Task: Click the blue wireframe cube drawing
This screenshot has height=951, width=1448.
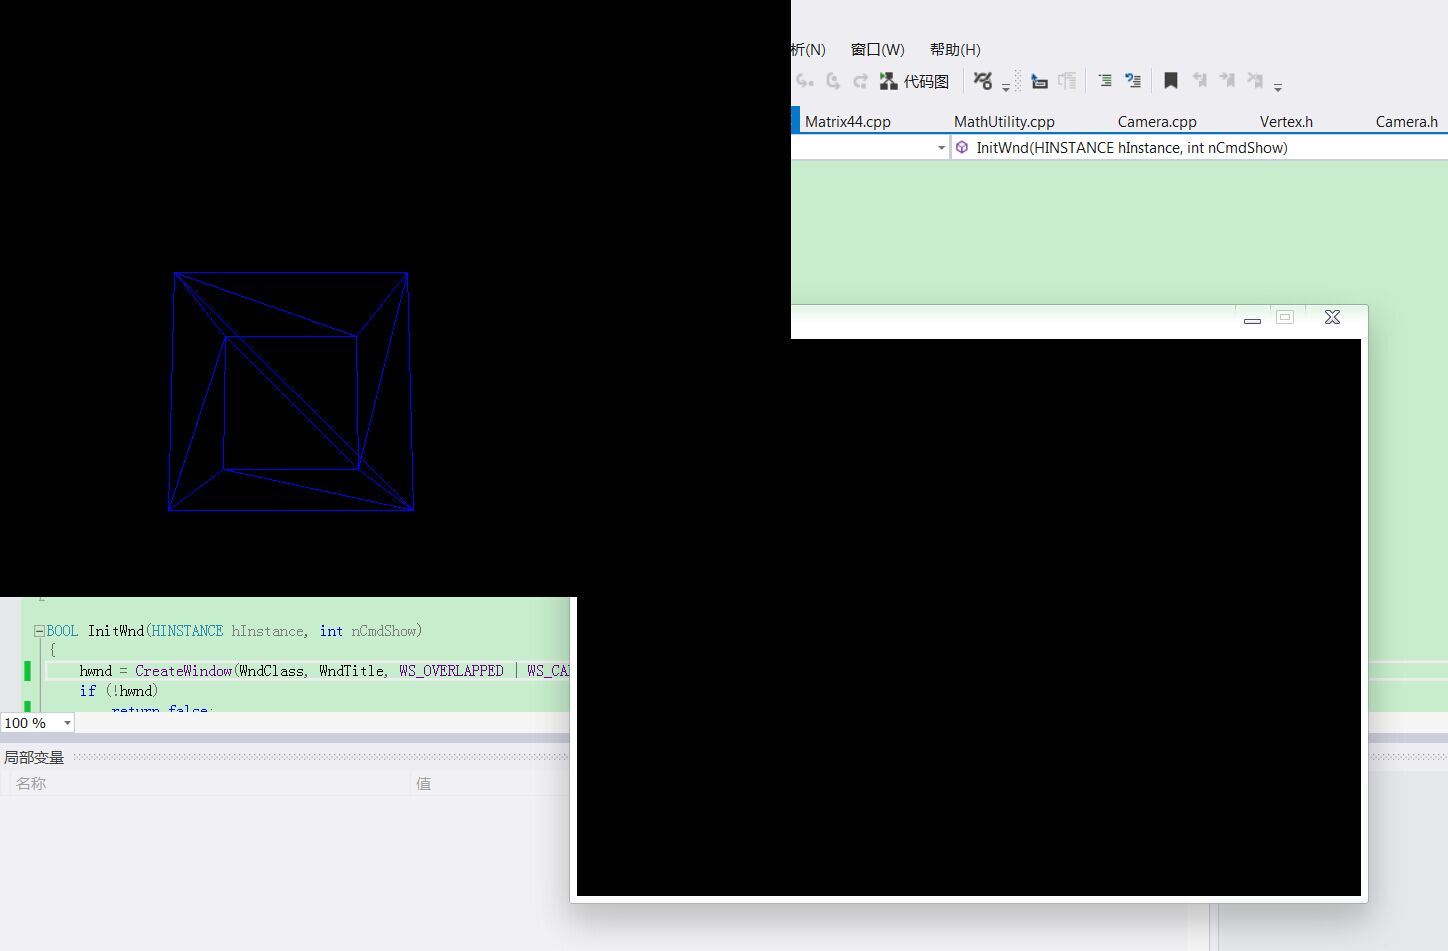Action: 291,391
